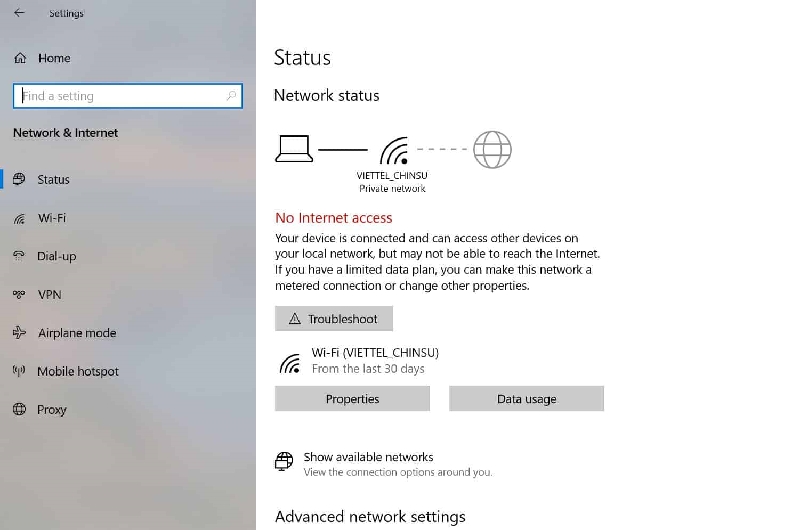Click the Data usage button
Image resolution: width=800 pixels, height=530 pixels.
click(x=526, y=399)
